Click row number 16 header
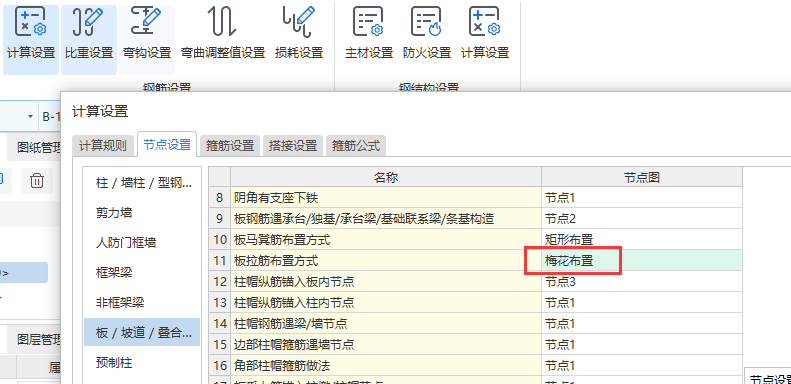Viewport: 791px width, 384px height. [x=219, y=365]
